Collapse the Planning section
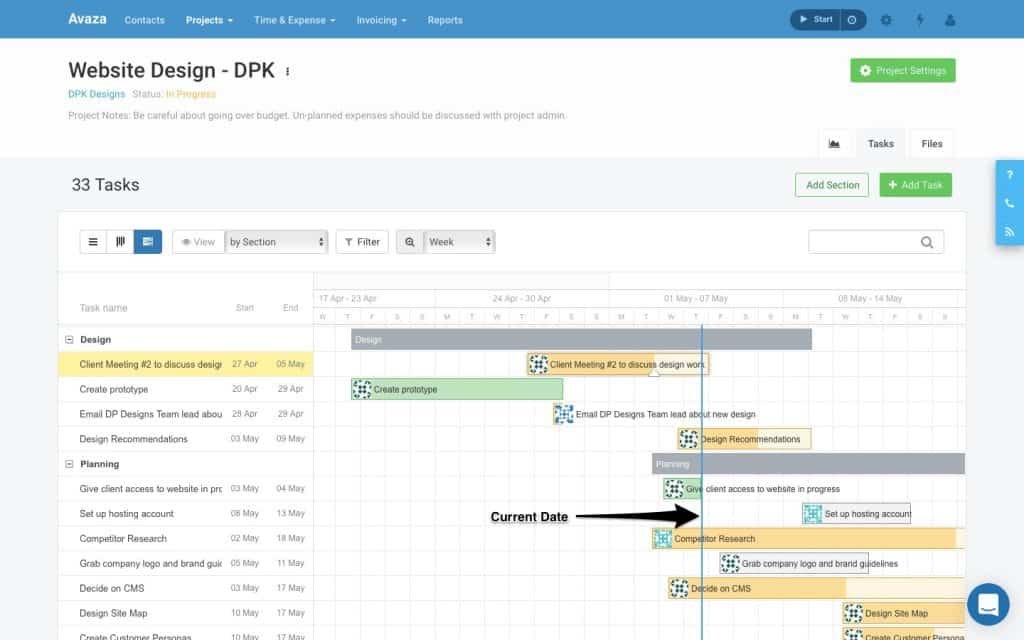1024x640 pixels. (x=69, y=463)
